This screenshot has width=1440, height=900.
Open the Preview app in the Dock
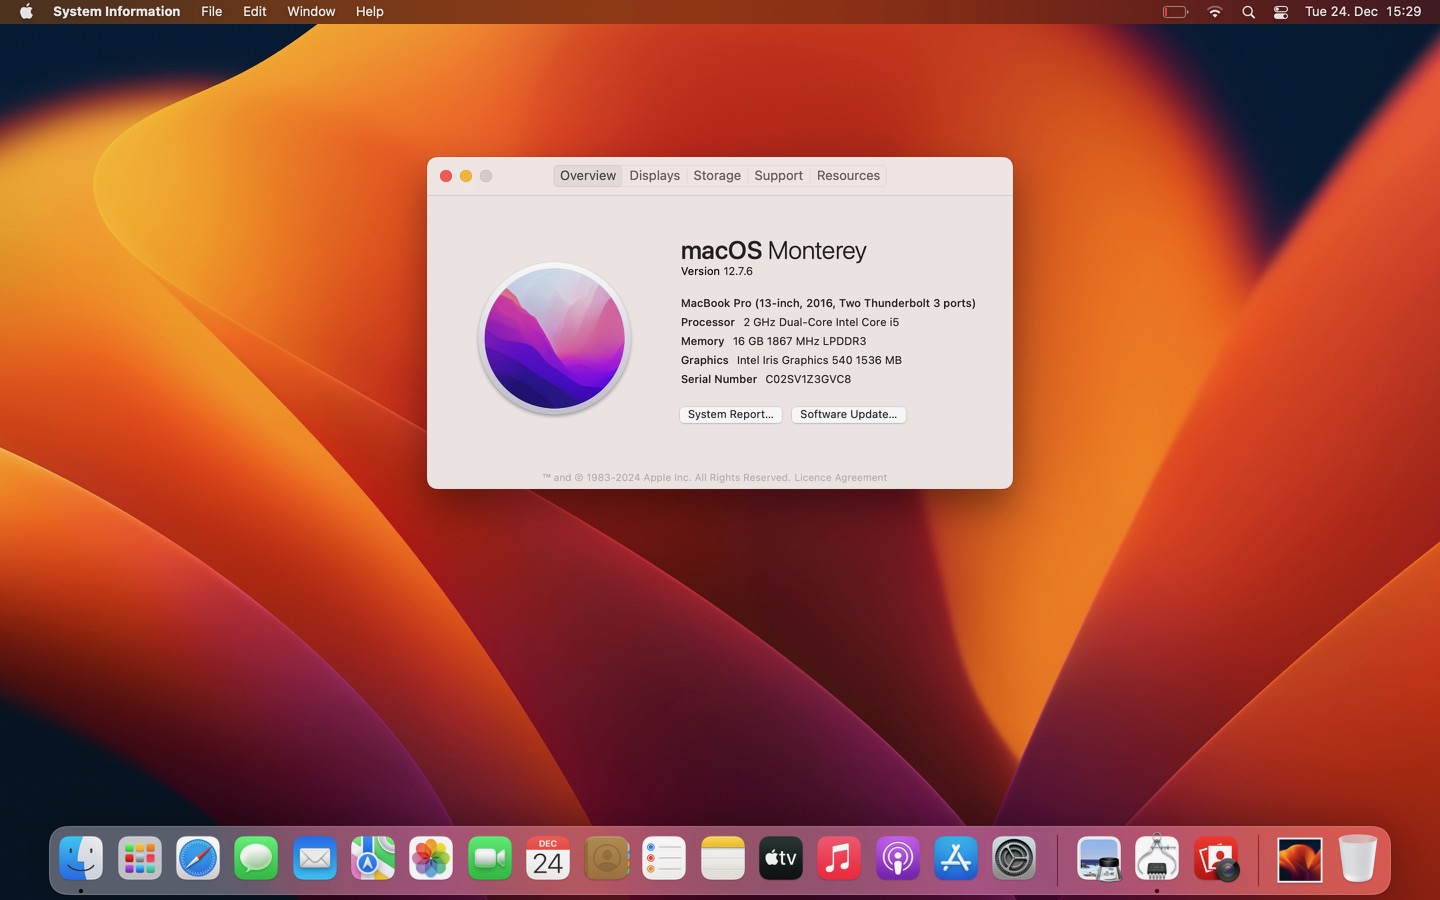(x=1099, y=859)
